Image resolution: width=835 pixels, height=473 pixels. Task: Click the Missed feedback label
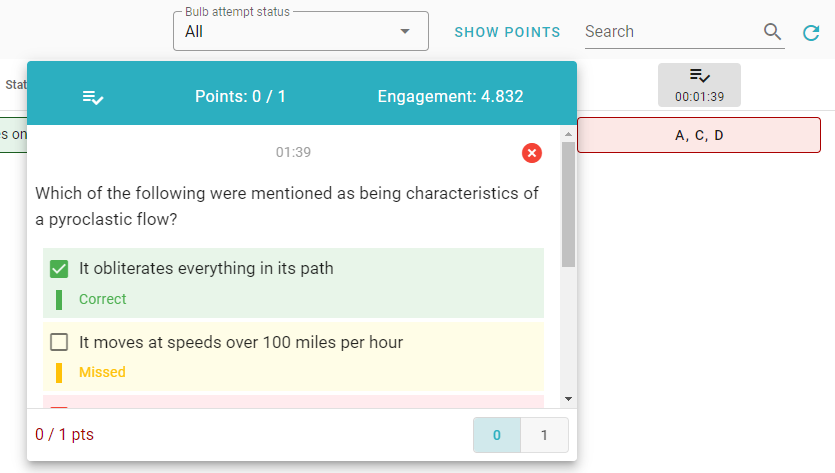click(x=102, y=372)
